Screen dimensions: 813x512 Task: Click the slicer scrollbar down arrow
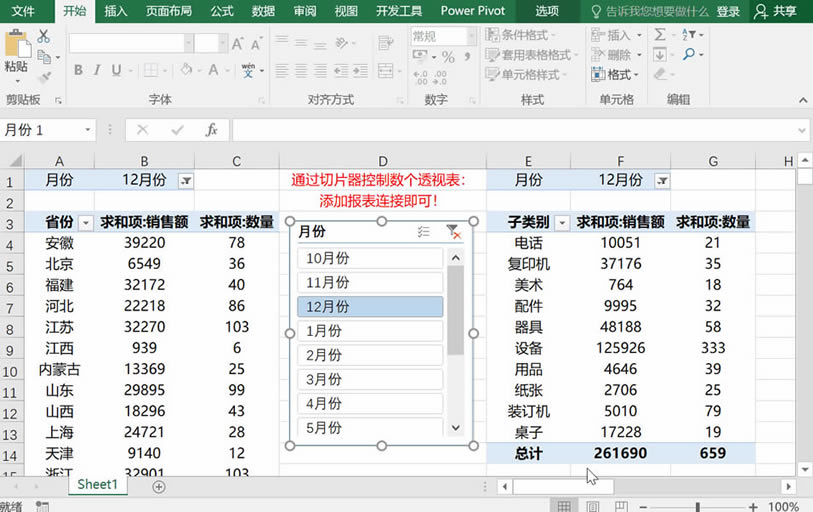(x=456, y=428)
